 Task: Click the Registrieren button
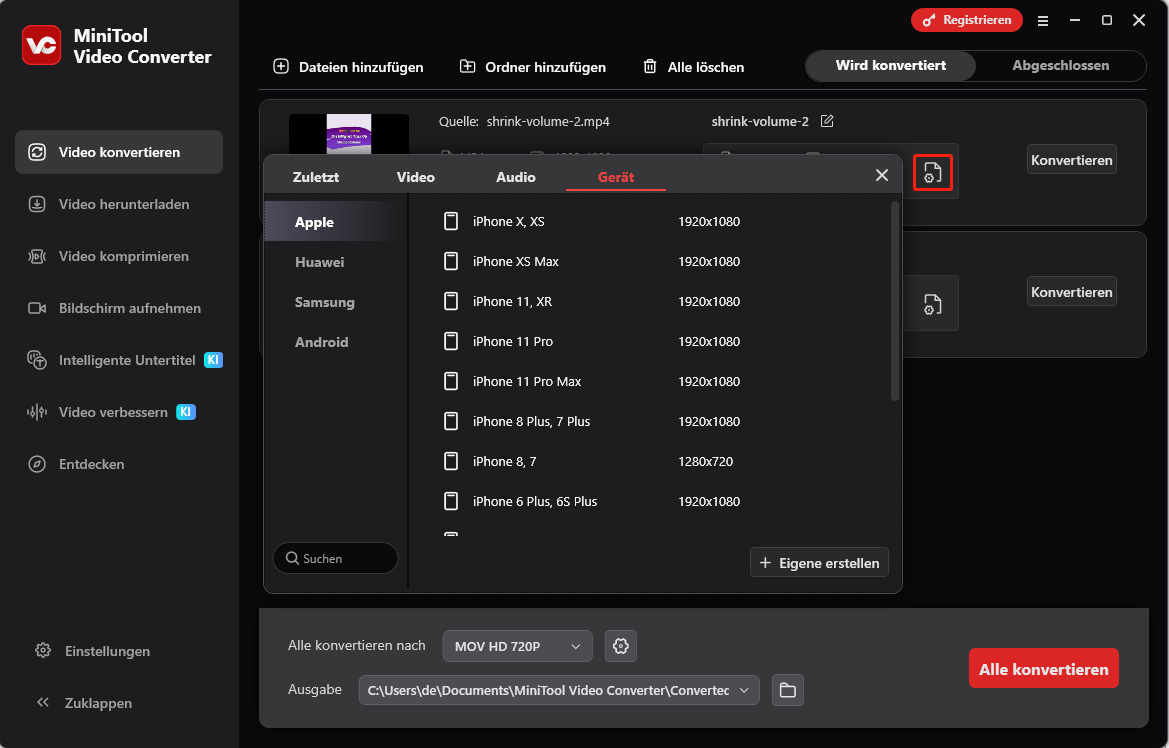[x=966, y=20]
